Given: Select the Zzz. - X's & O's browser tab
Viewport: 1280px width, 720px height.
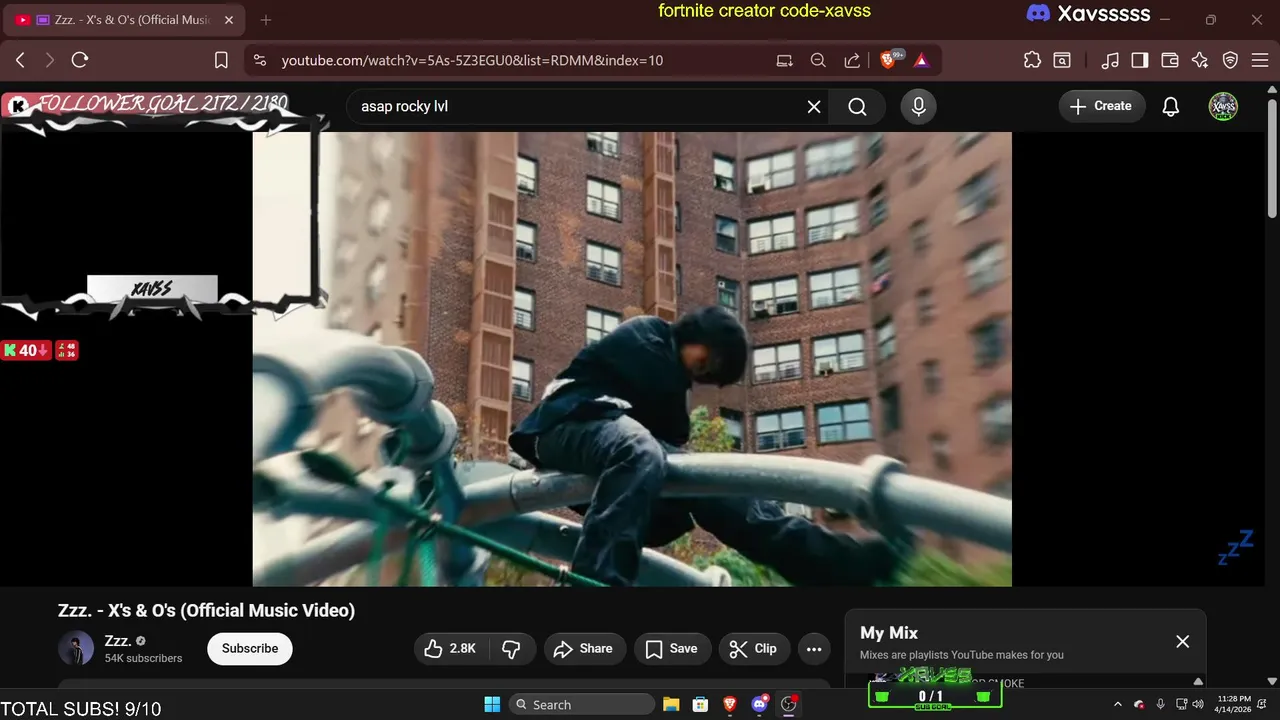Looking at the screenshot, I should click(125, 20).
